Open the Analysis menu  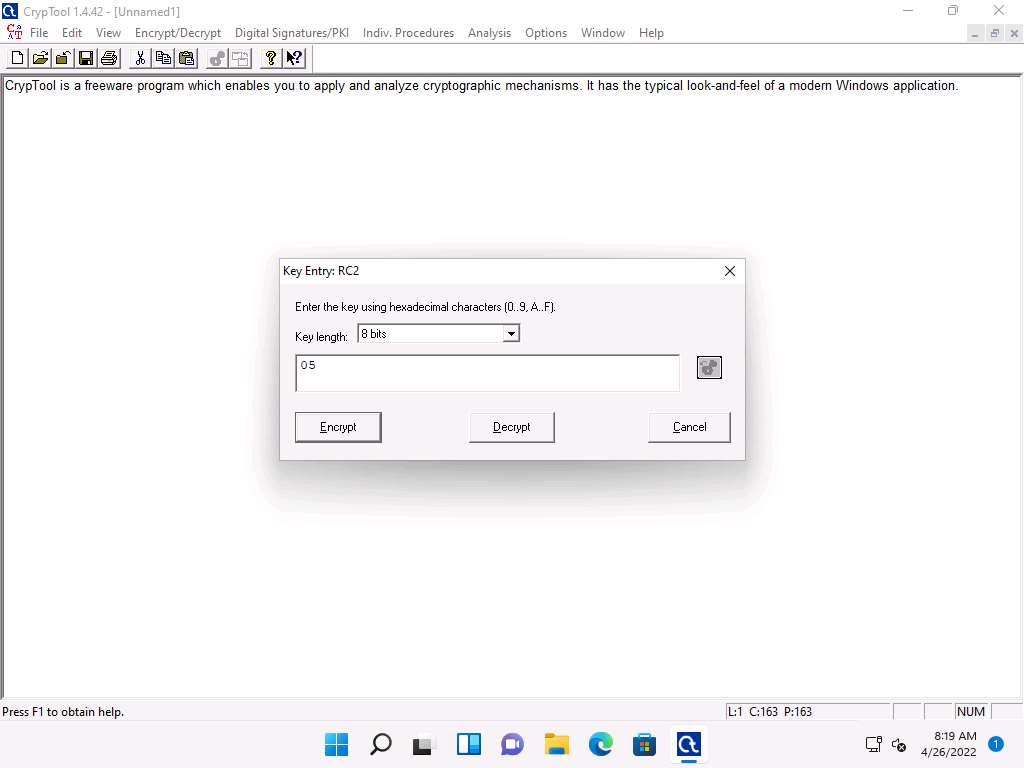(489, 33)
